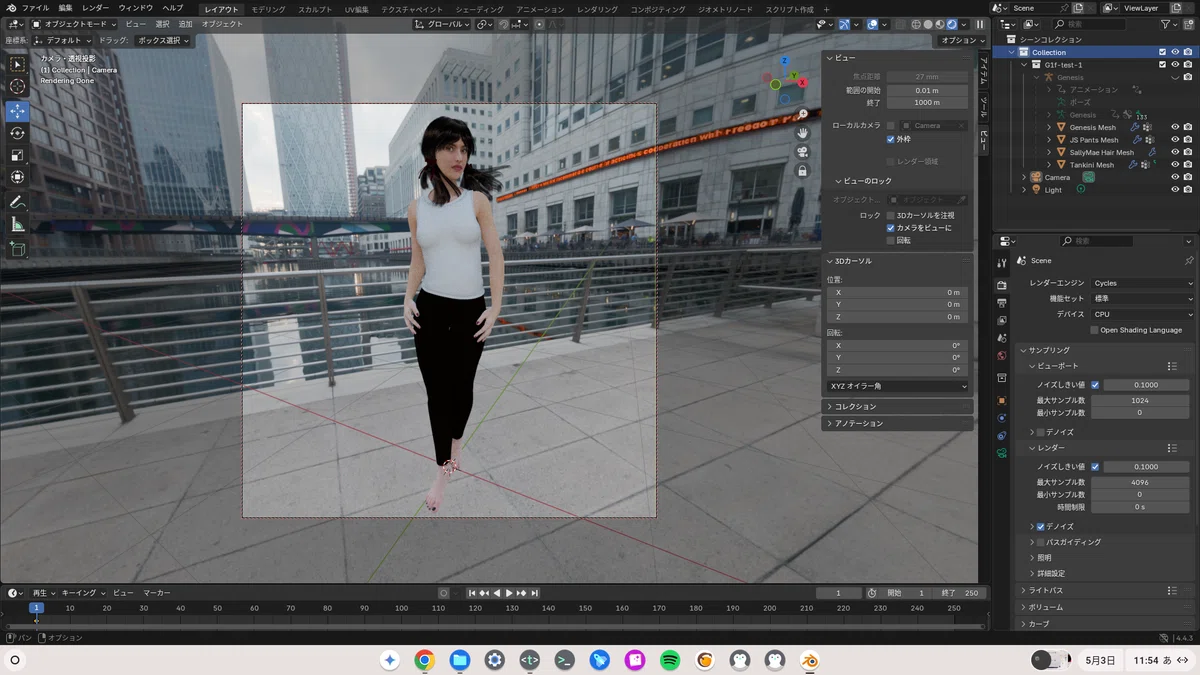
Task: Switch to material preview shading
Action: [x=940, y=24]
